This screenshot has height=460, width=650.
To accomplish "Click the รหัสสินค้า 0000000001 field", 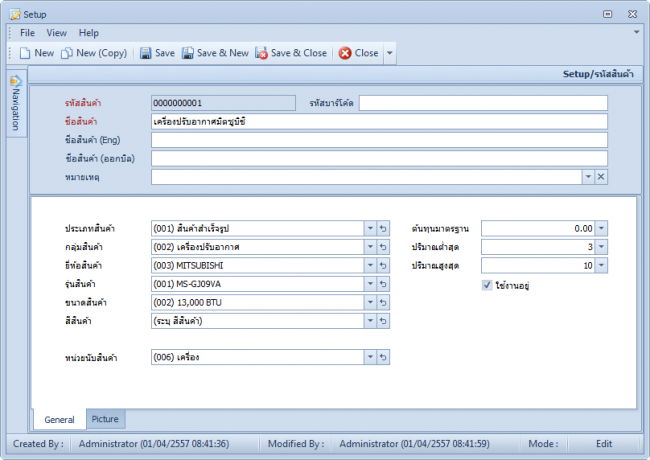I will (x=223, y=103).
